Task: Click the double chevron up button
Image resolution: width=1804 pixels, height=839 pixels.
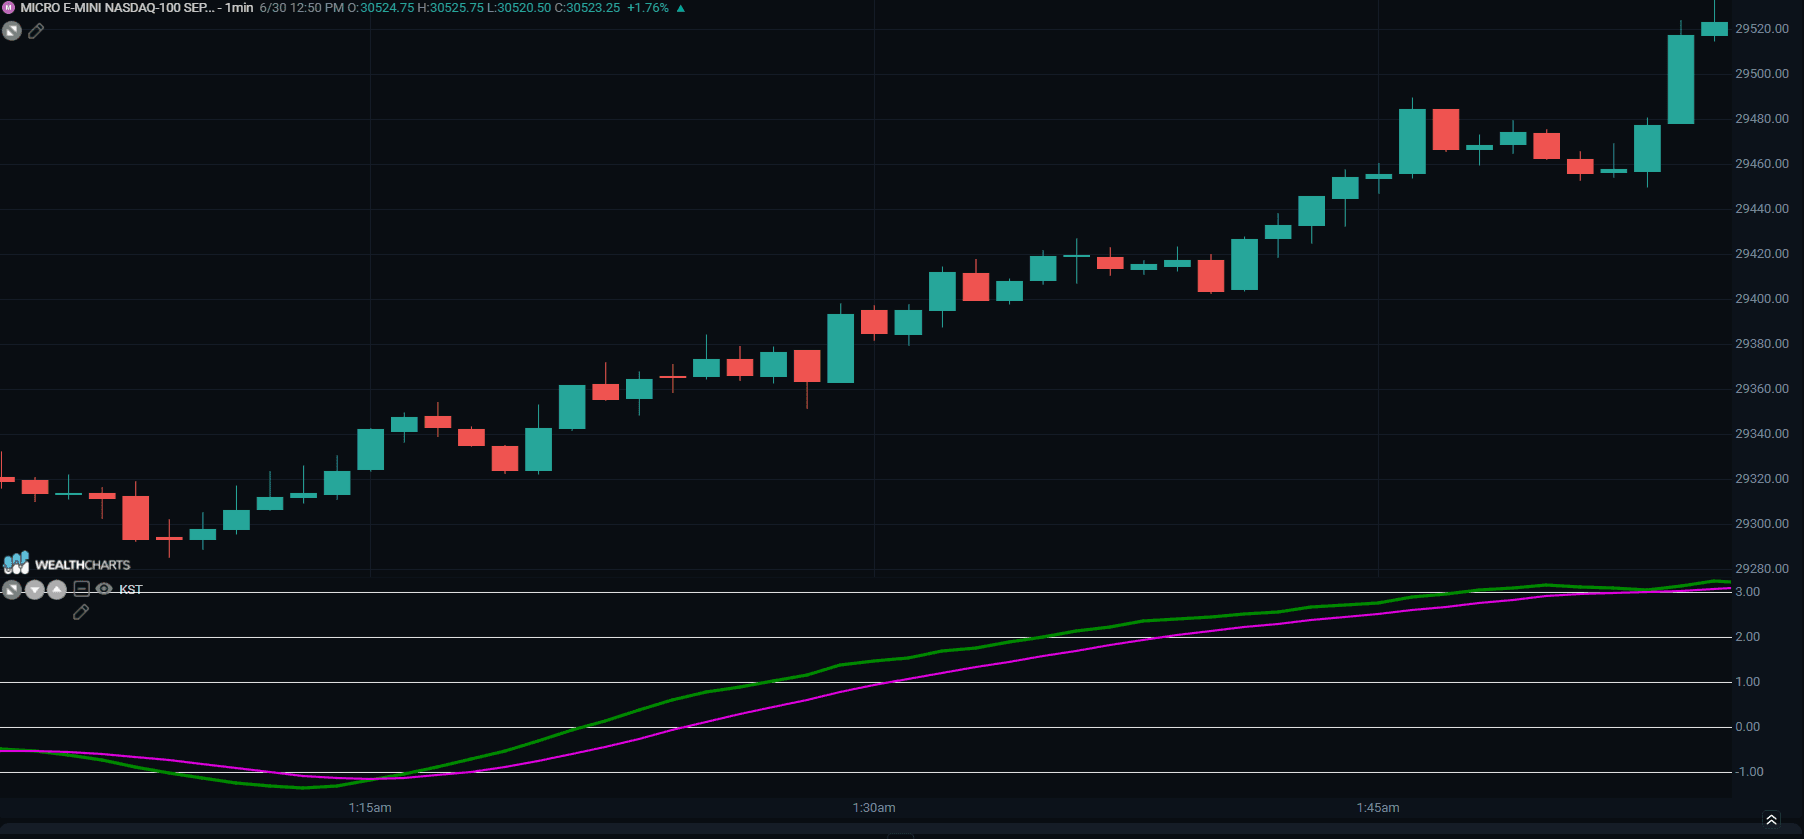Action: click(1771, 820)
